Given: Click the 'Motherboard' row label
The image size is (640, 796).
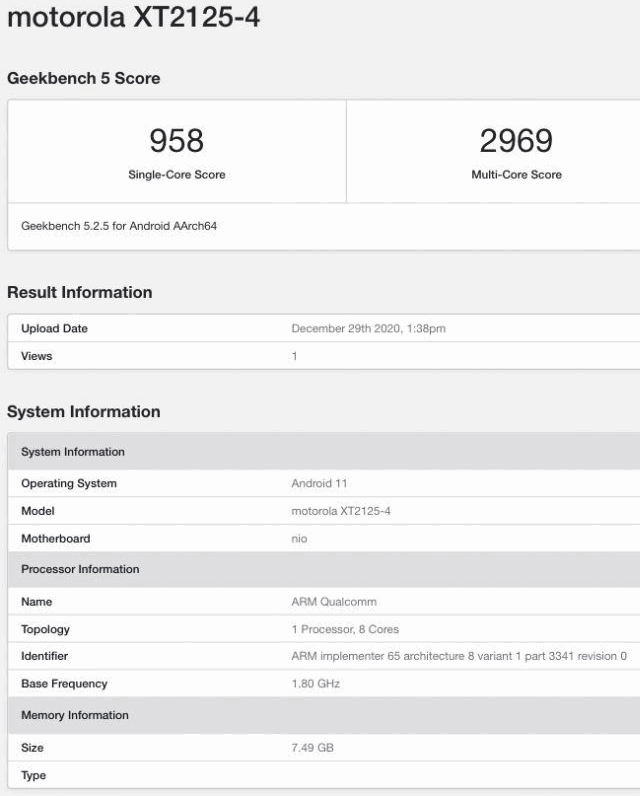Looking at the screenshot, I should point(56,539).
